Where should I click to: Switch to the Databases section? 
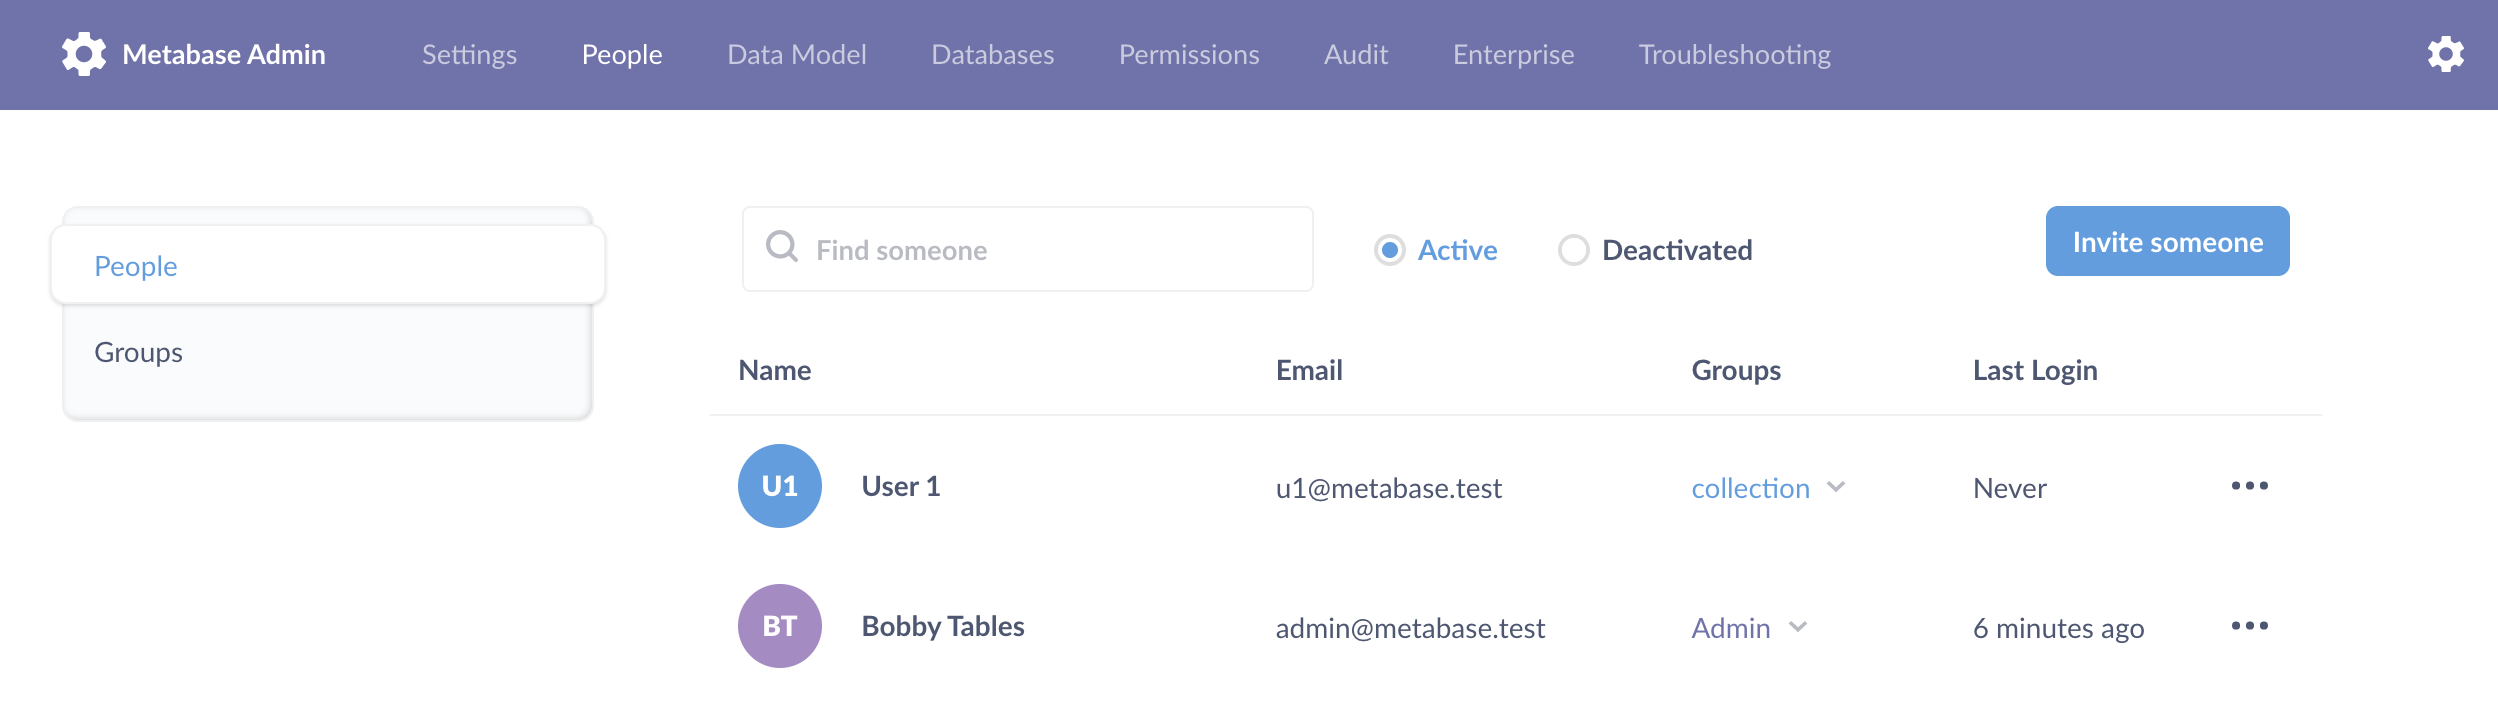(x=992, y=54)
